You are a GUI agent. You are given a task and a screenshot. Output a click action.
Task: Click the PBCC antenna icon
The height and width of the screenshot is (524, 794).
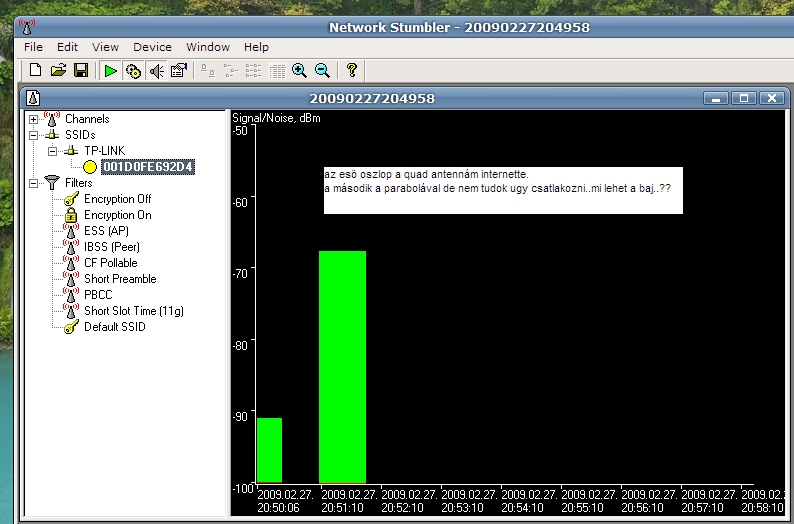[71, 295]
